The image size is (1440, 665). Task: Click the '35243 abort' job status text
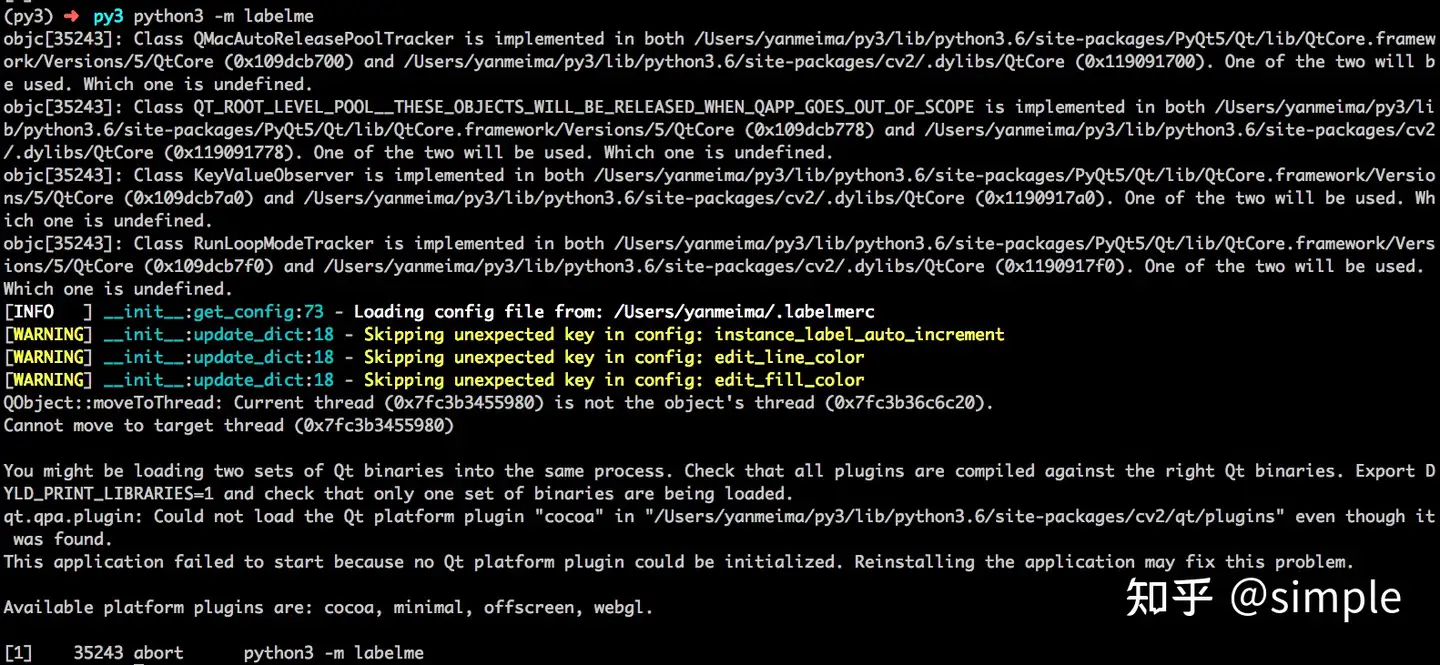pyautogui.click(x=128, y=652)
